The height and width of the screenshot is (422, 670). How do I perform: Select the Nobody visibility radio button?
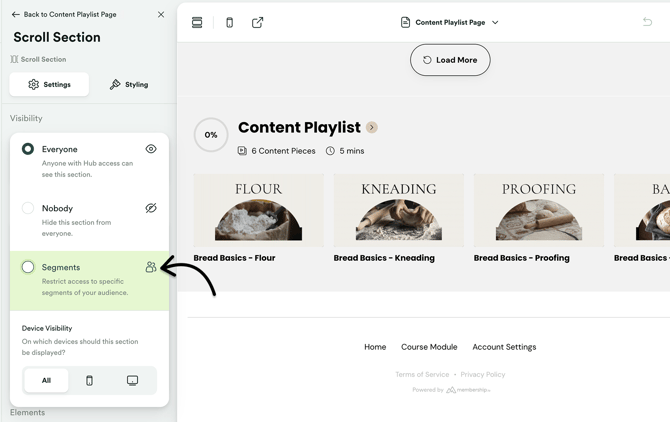pos(28,208)
